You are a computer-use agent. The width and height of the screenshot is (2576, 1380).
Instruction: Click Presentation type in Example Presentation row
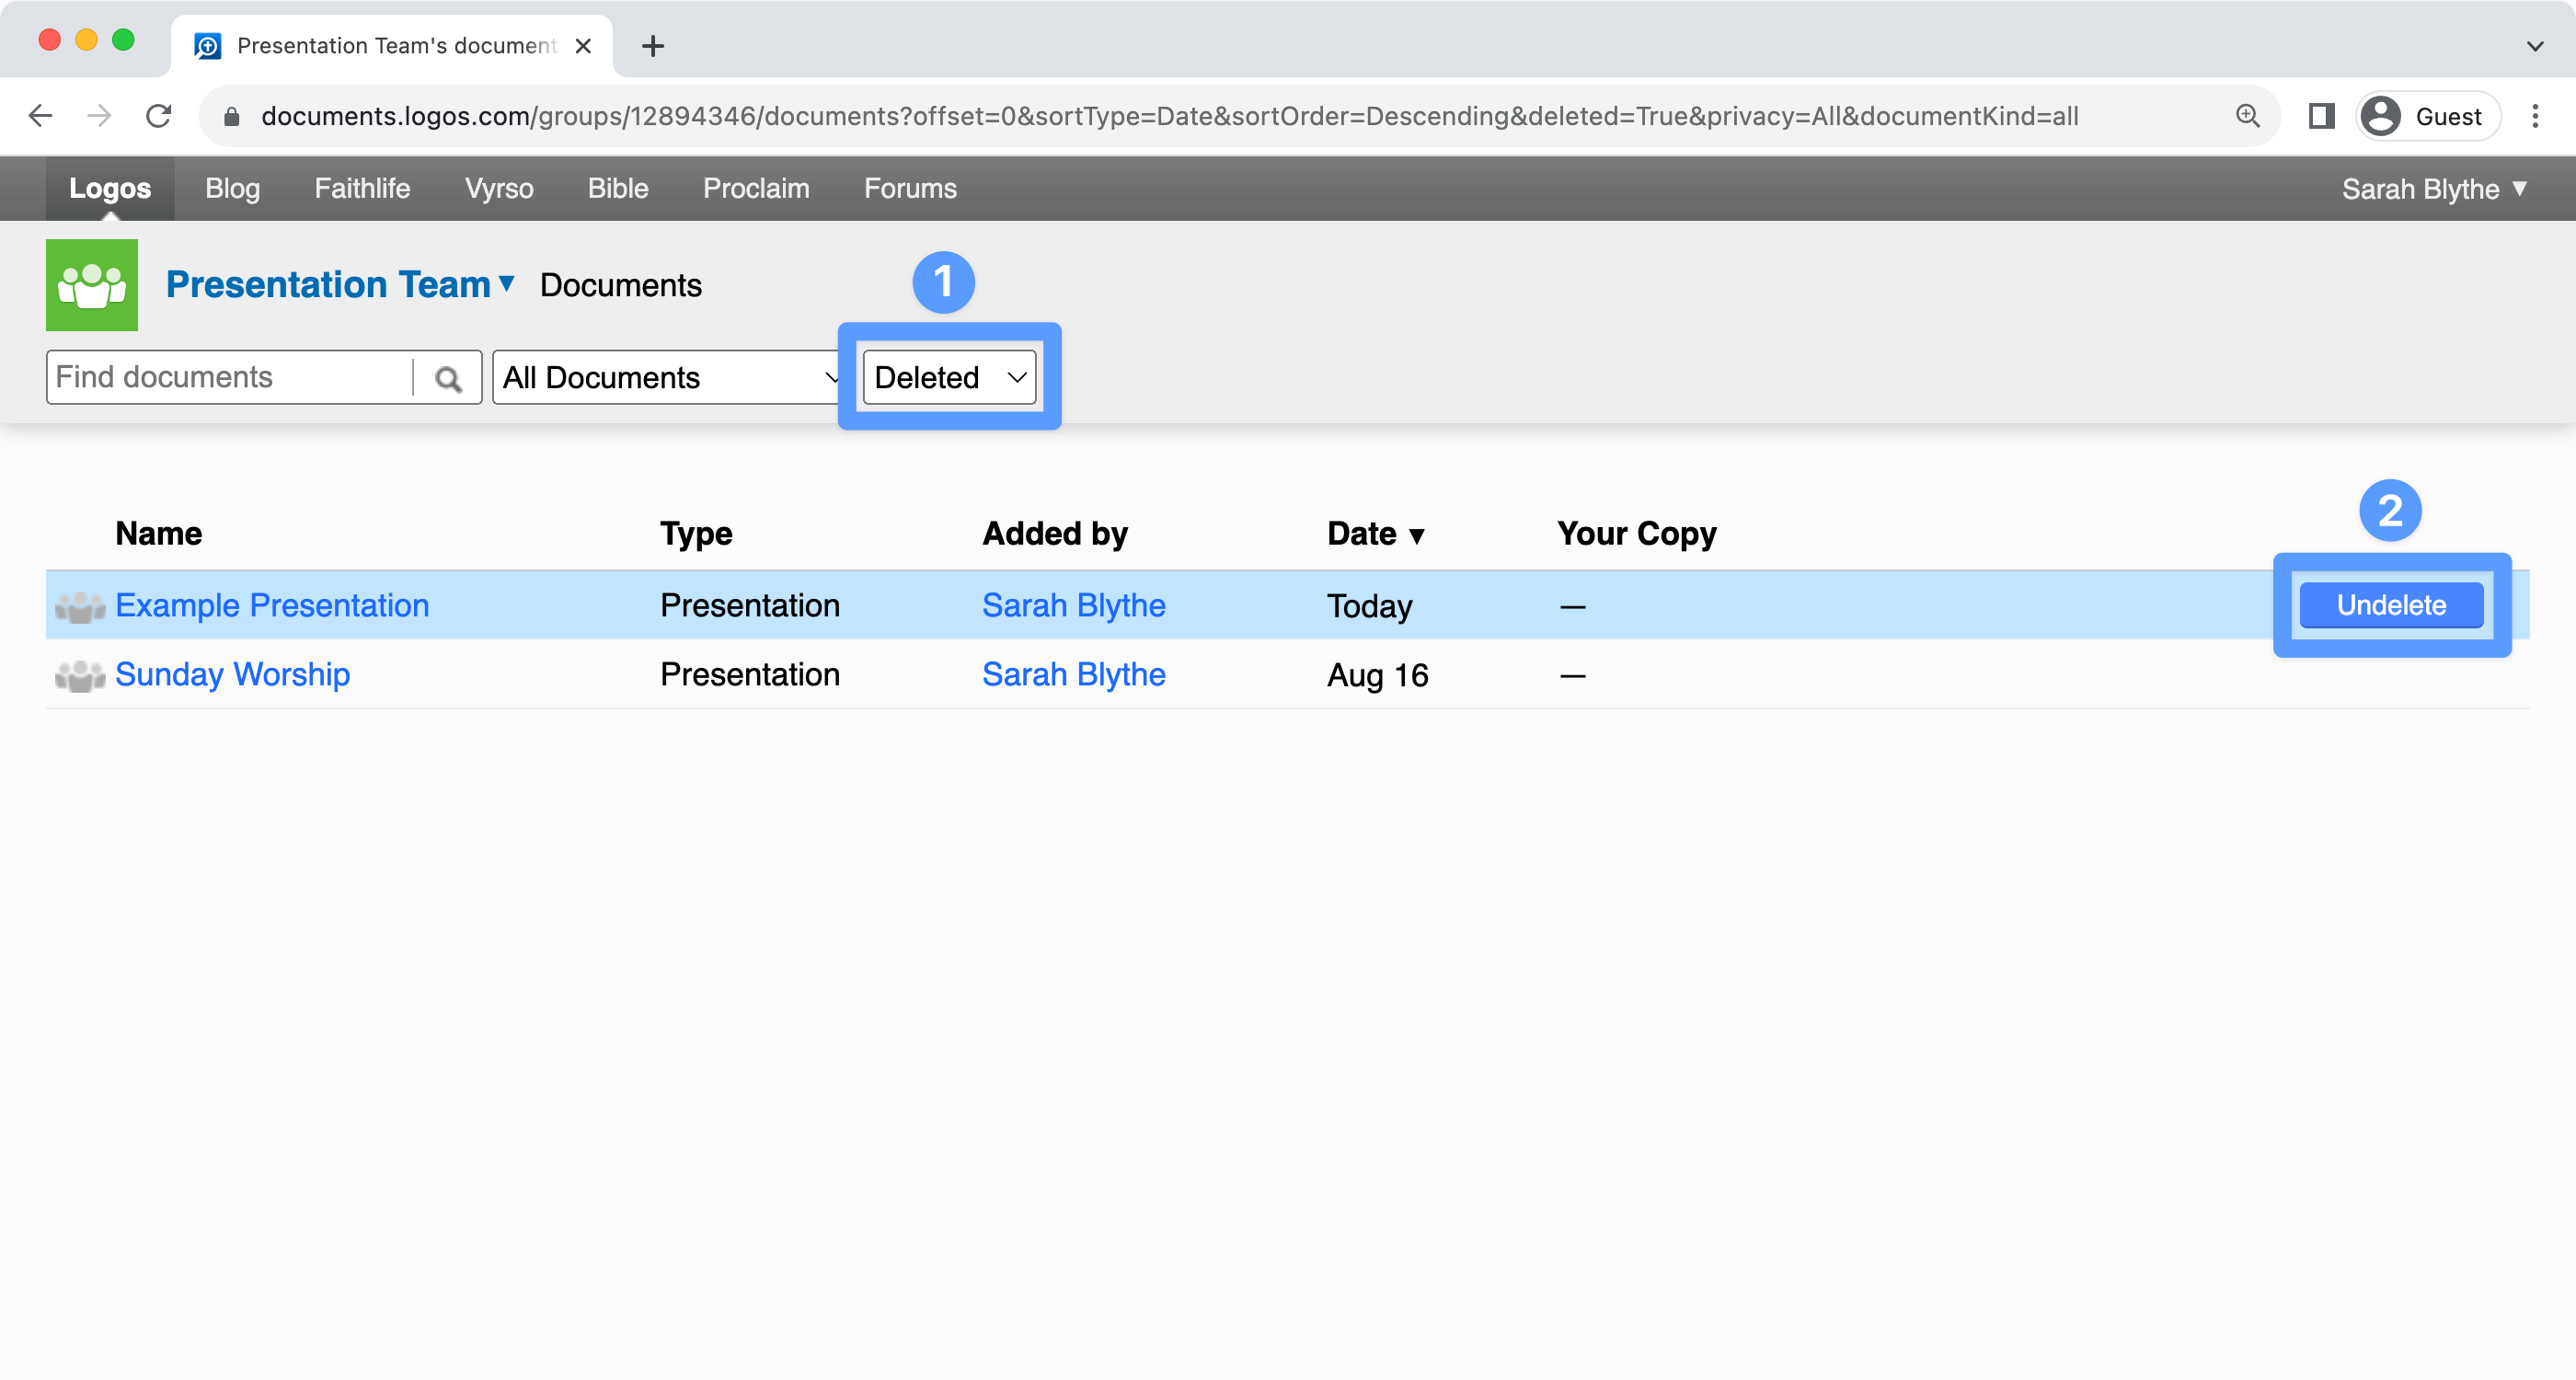[750, 605]
